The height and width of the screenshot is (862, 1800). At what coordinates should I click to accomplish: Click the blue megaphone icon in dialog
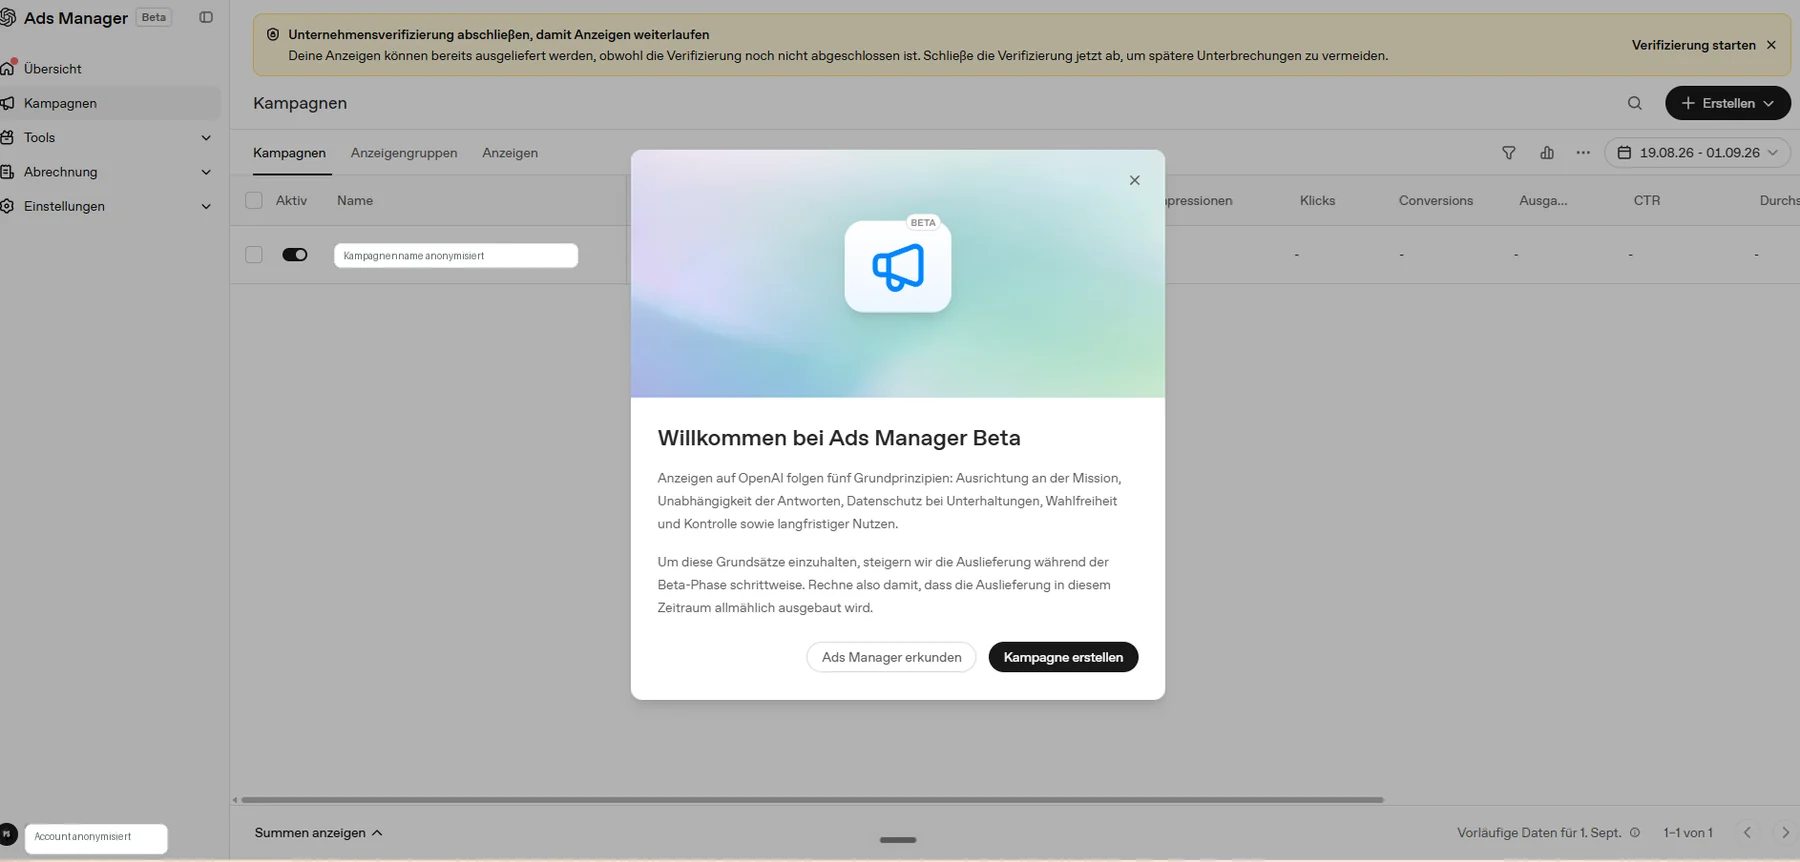(x=898, y=267)
